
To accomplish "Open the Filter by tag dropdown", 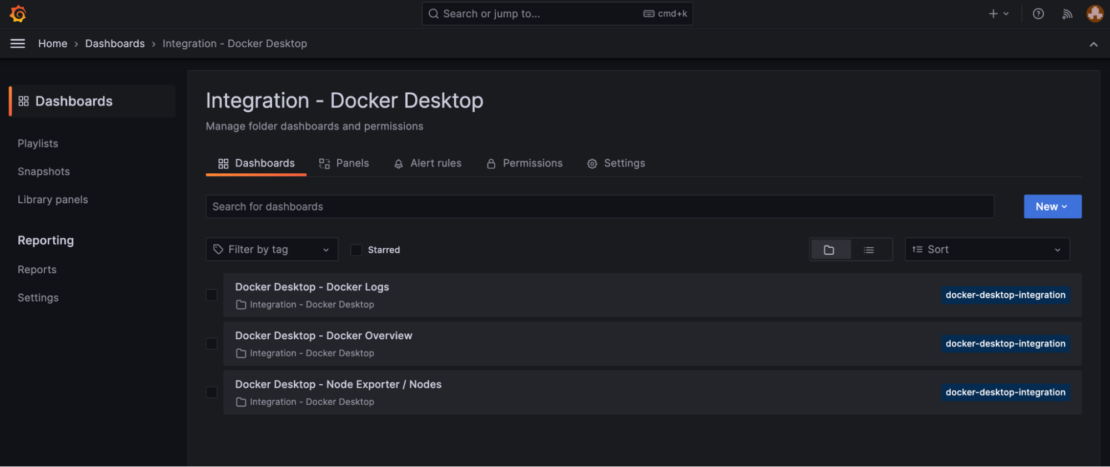I will [x=272, y=250].
